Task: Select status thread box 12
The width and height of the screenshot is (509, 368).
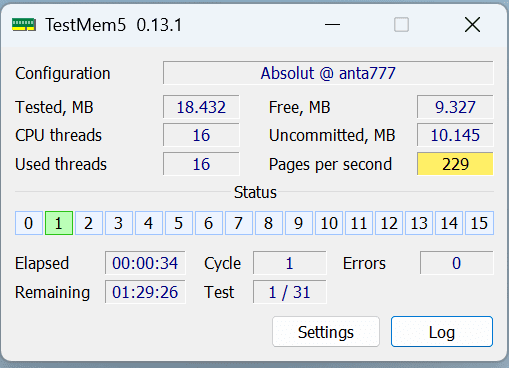Action: click(x=389, y=223)
